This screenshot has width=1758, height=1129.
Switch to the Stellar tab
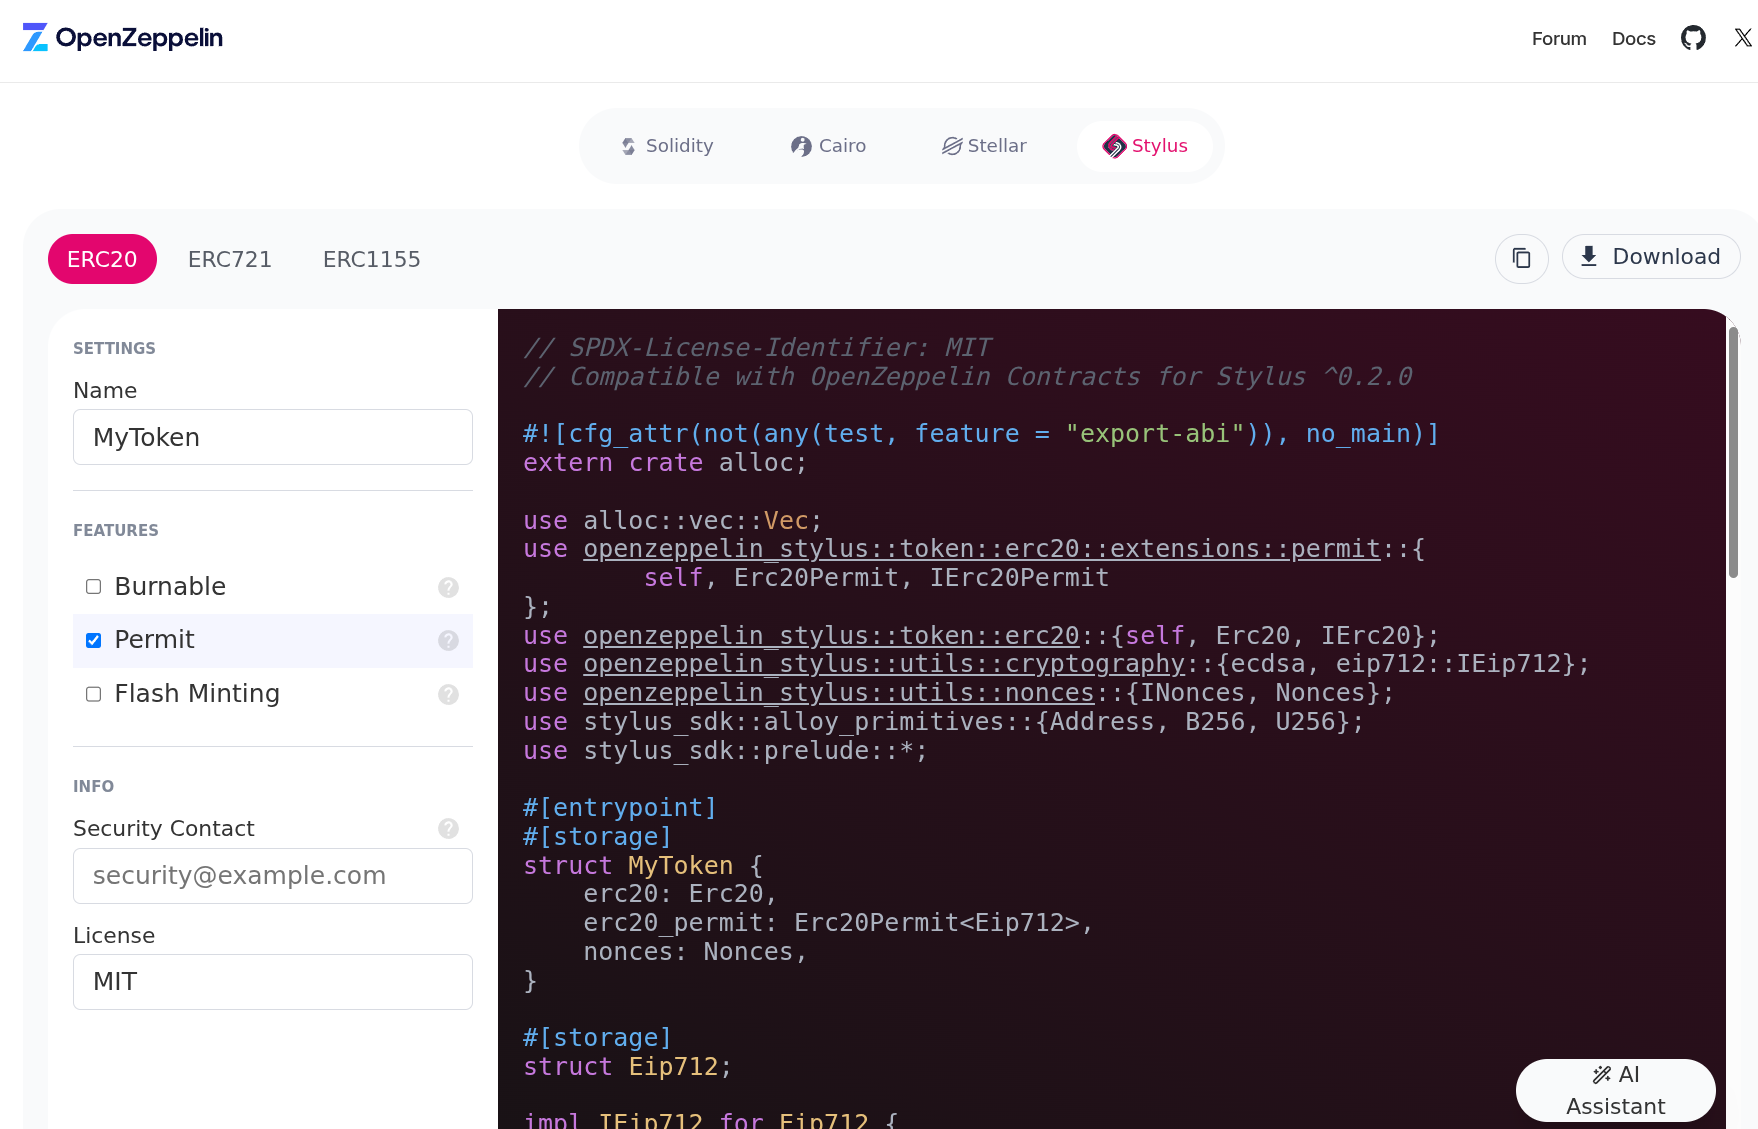(x=984, y=146)
